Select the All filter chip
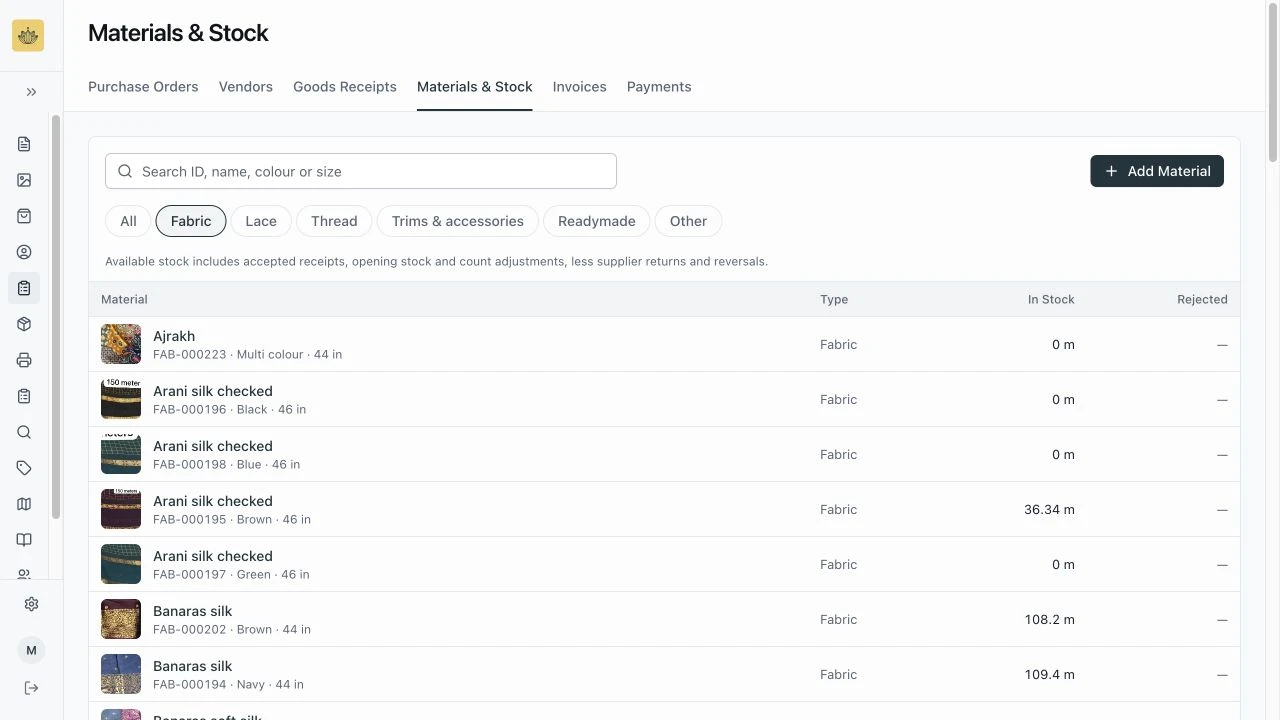 point(128,221)
